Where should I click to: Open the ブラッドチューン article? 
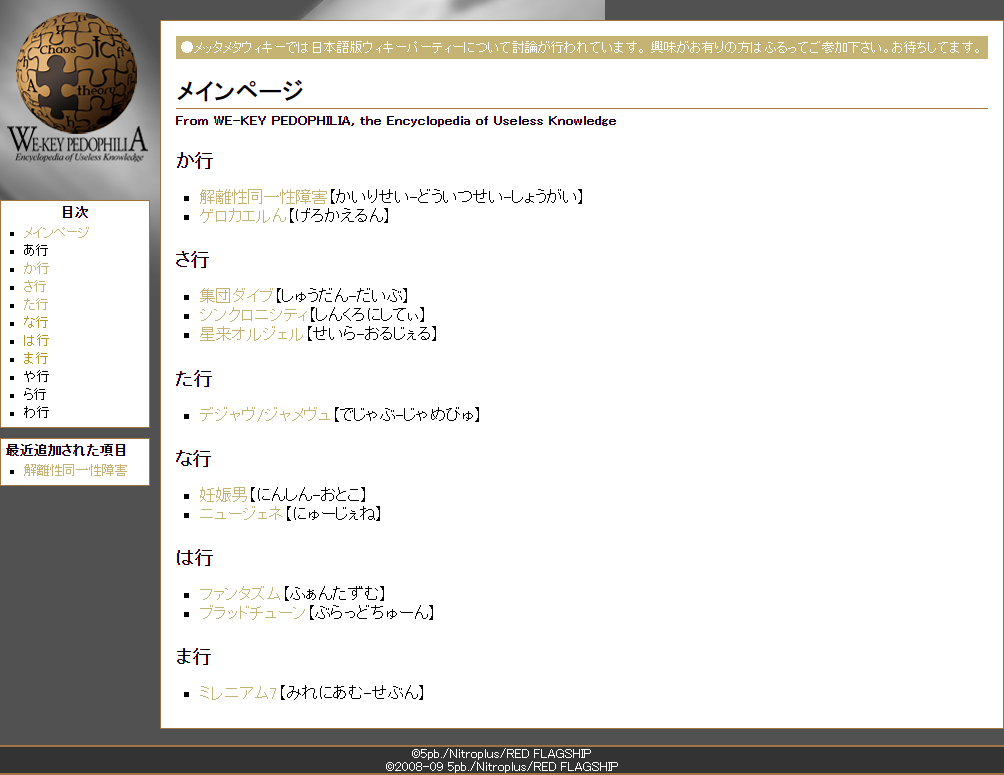click(252, 613)
